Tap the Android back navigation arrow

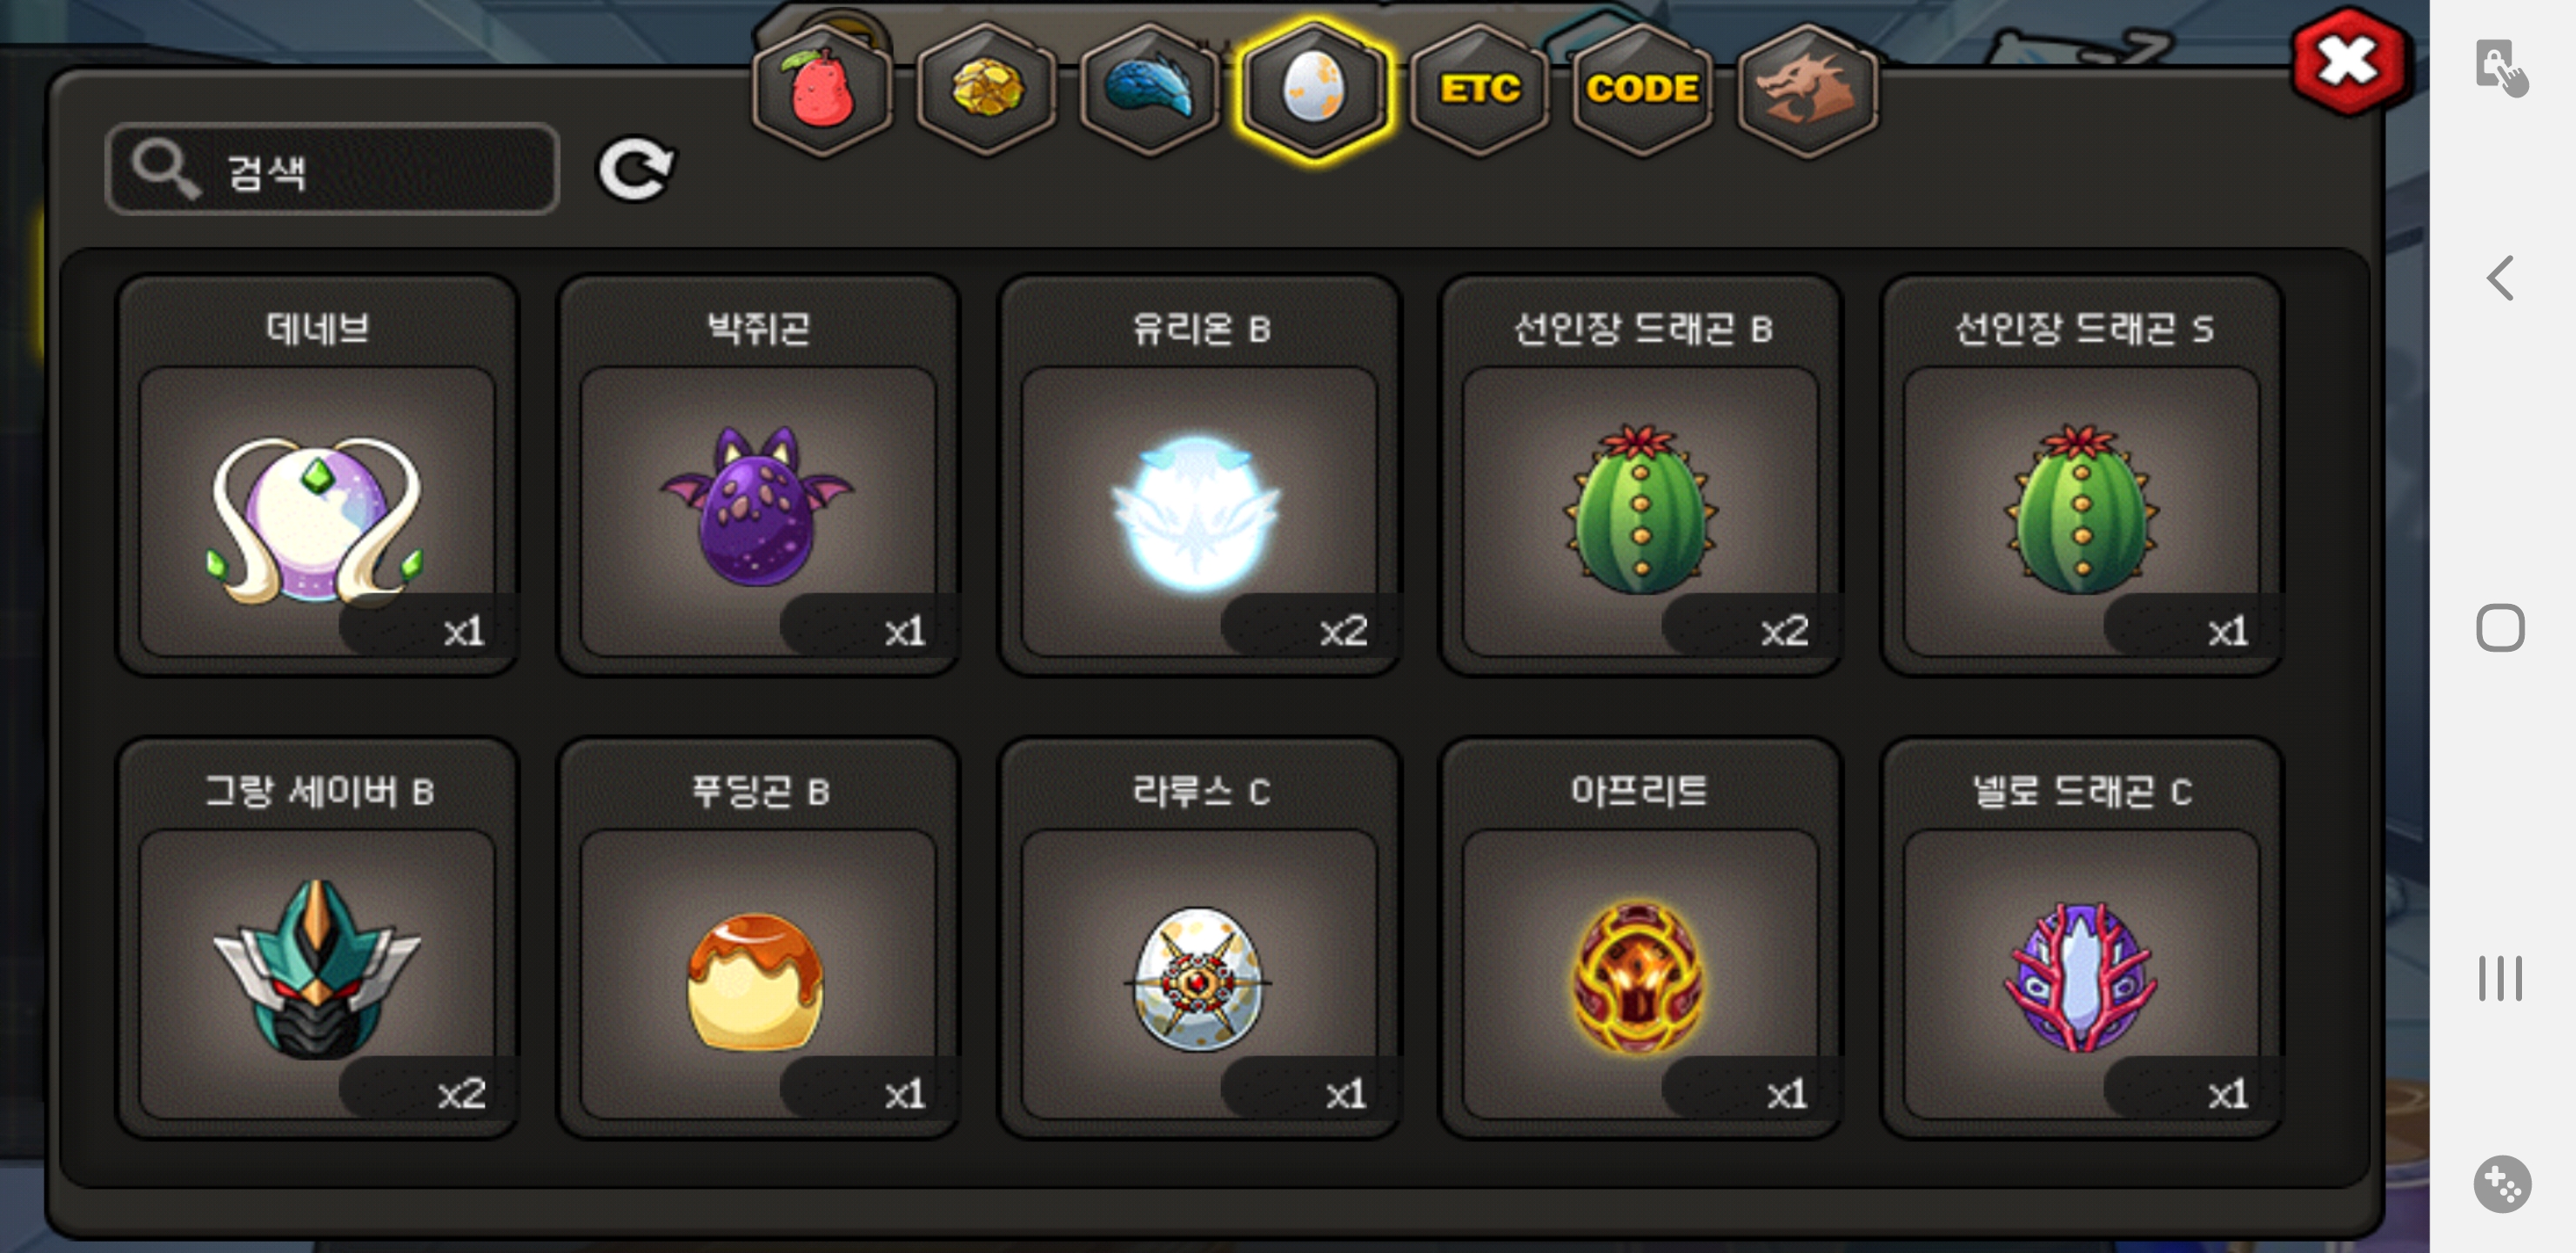tap(2500, 278)
